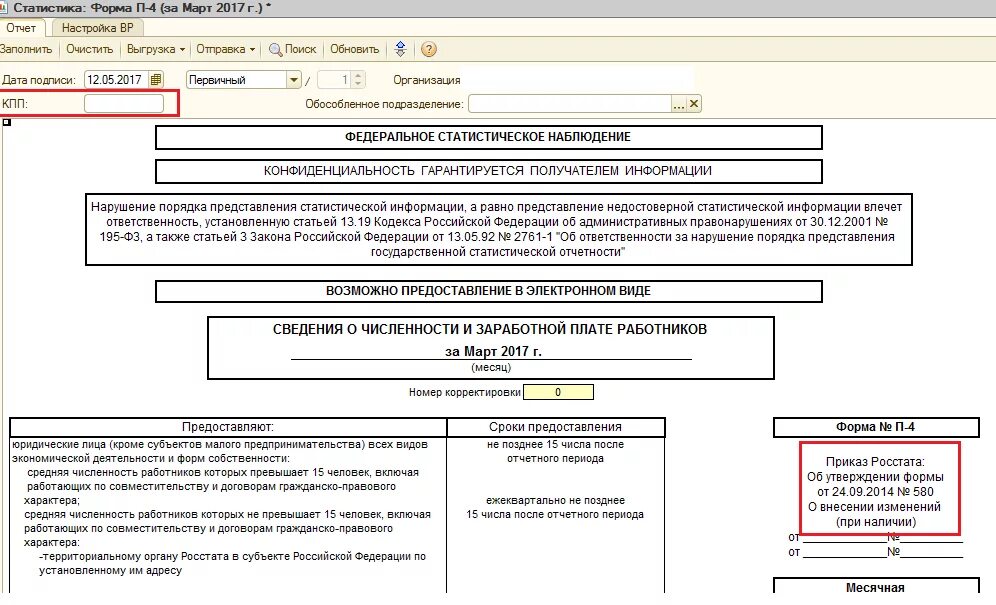
Task: Click the correction number spinner arrows
Action: [358, 80]
